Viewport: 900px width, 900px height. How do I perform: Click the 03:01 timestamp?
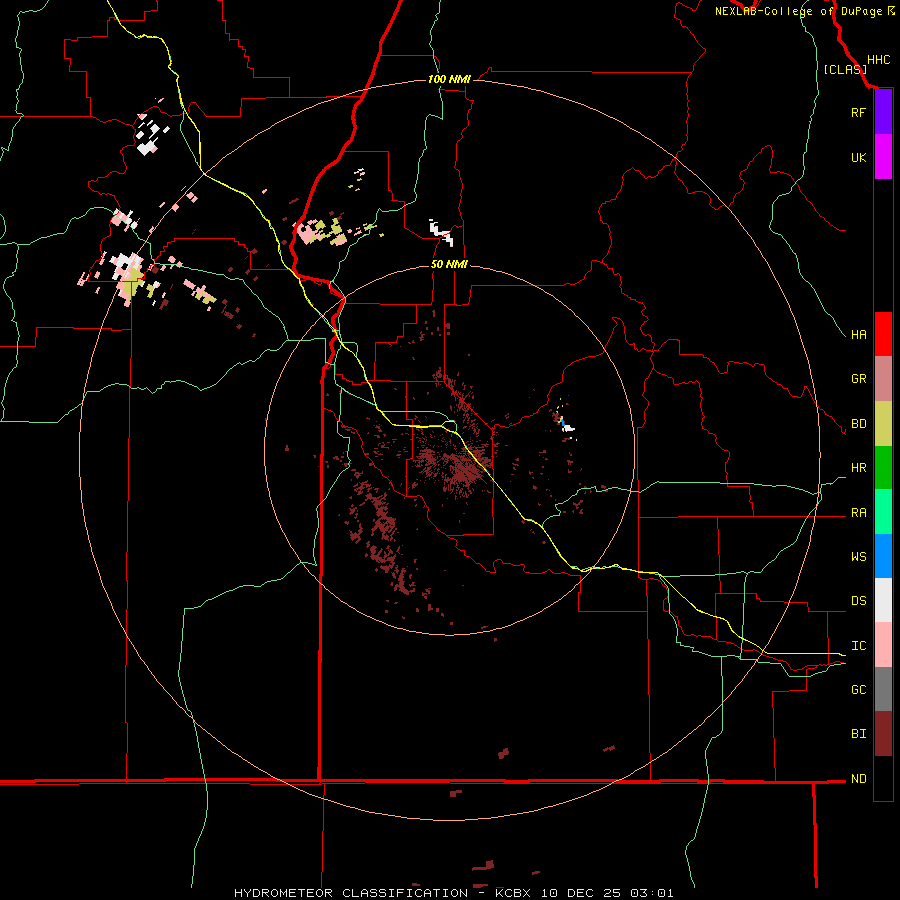651,893
